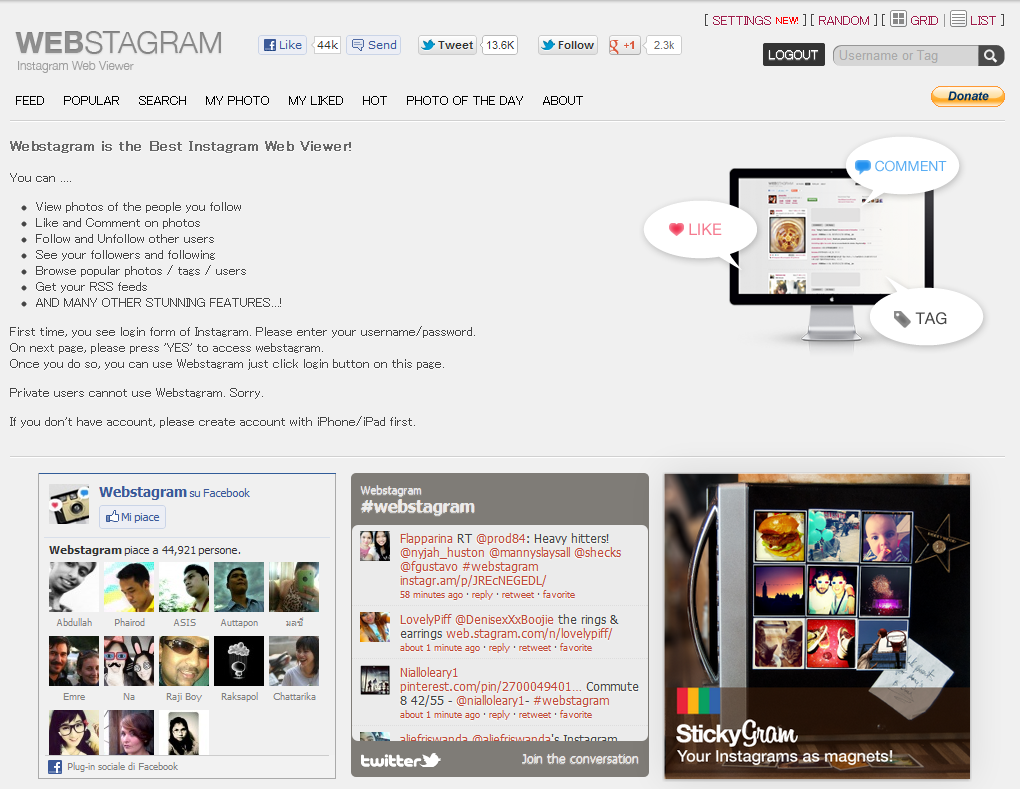Switch to Grid view icon

point(898,19)
